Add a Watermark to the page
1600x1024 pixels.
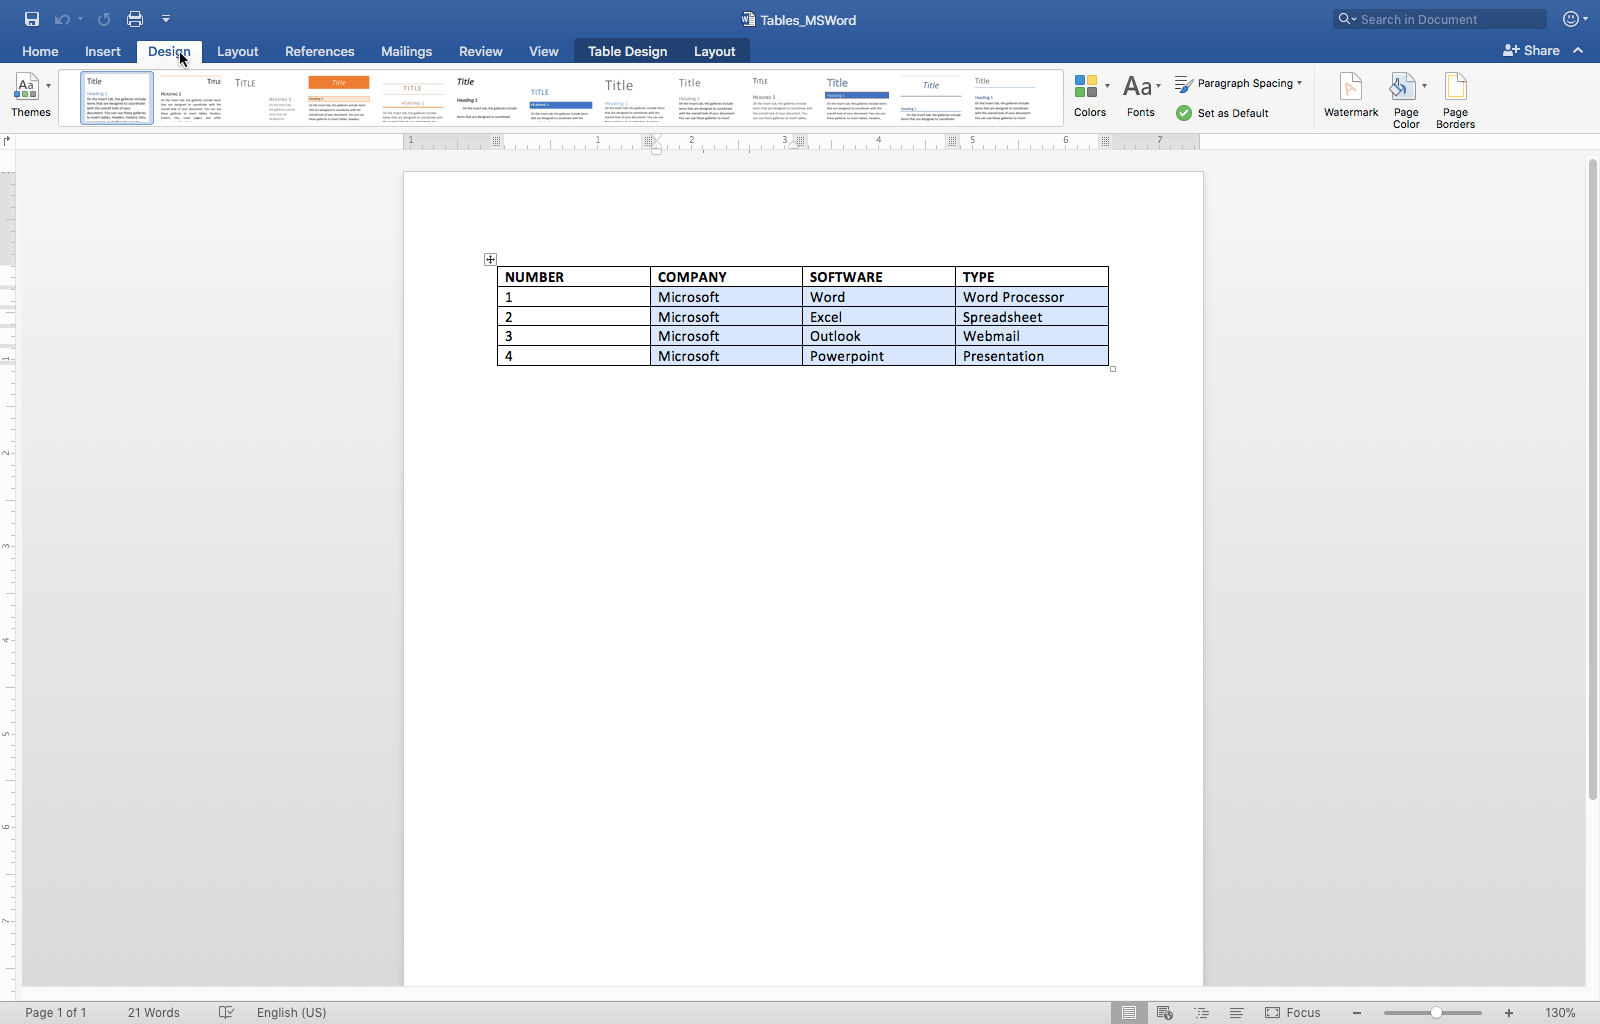1351,95
